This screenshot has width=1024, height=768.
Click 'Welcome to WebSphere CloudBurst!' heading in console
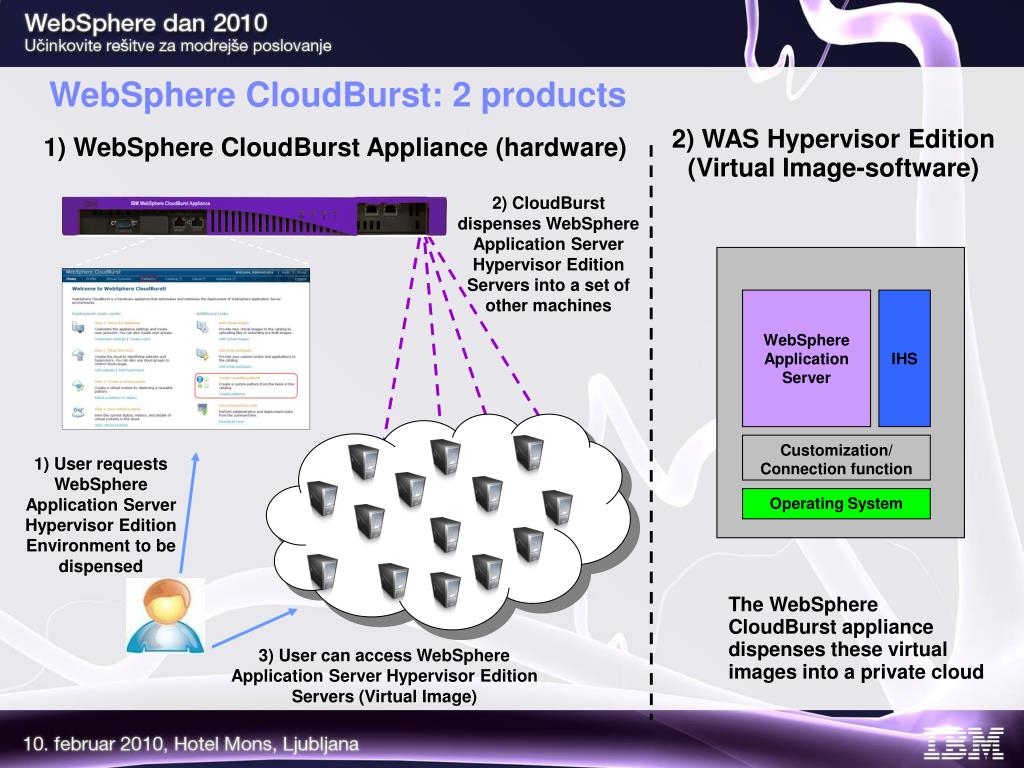tap(119, 289)
